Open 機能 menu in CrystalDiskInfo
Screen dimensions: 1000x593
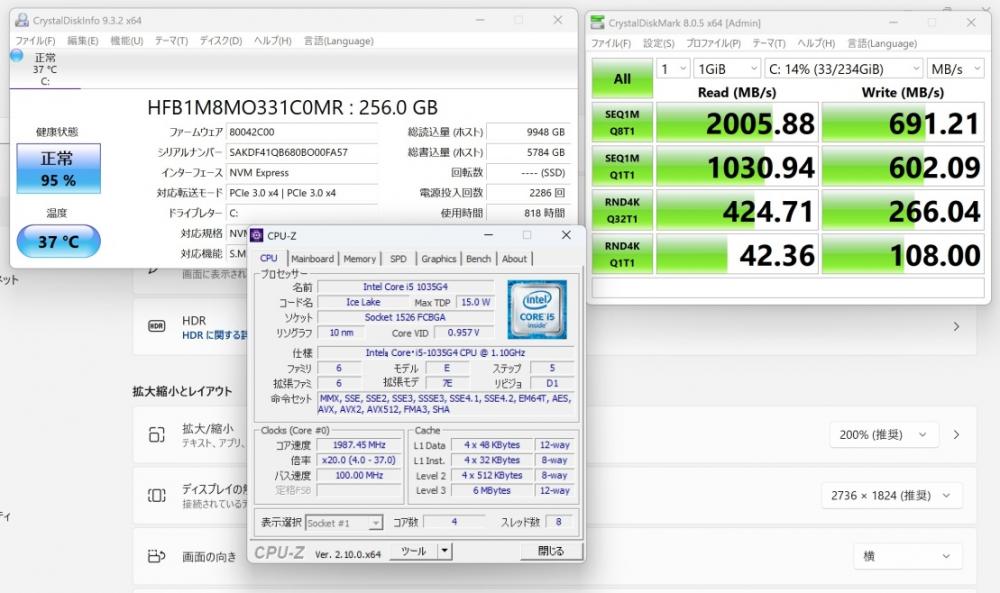(126, 41)
